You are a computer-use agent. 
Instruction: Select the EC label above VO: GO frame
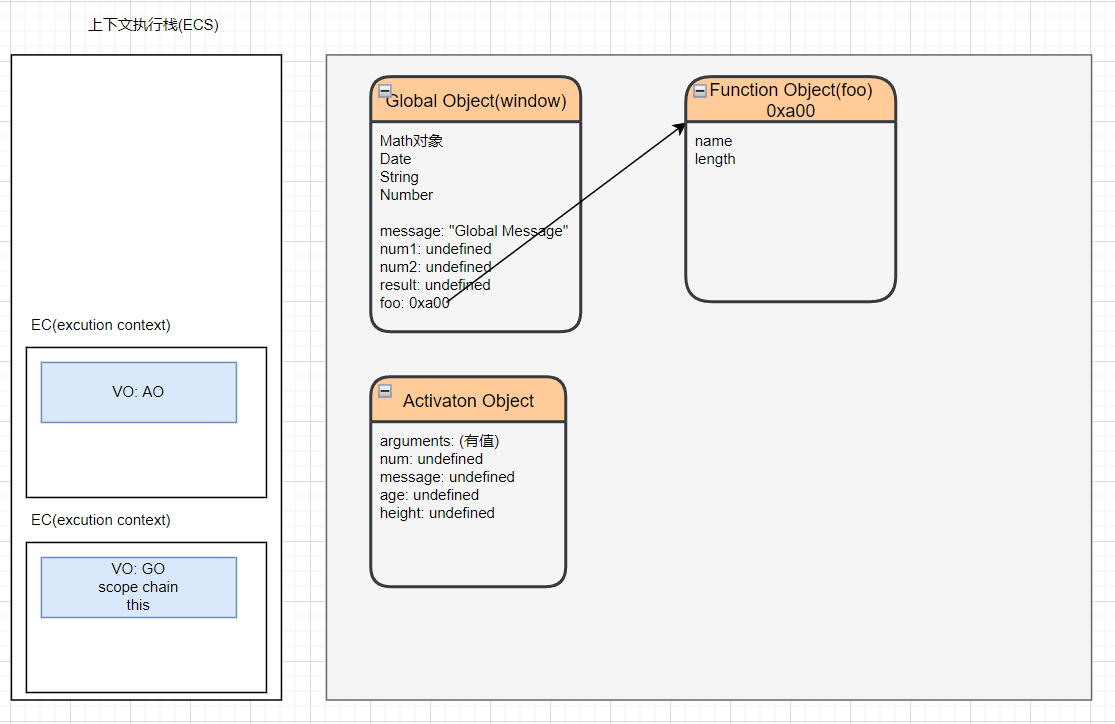[x=101, y=520]
